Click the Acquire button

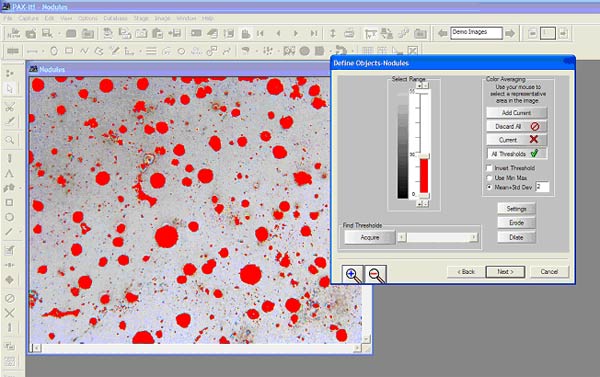point(370,237)
